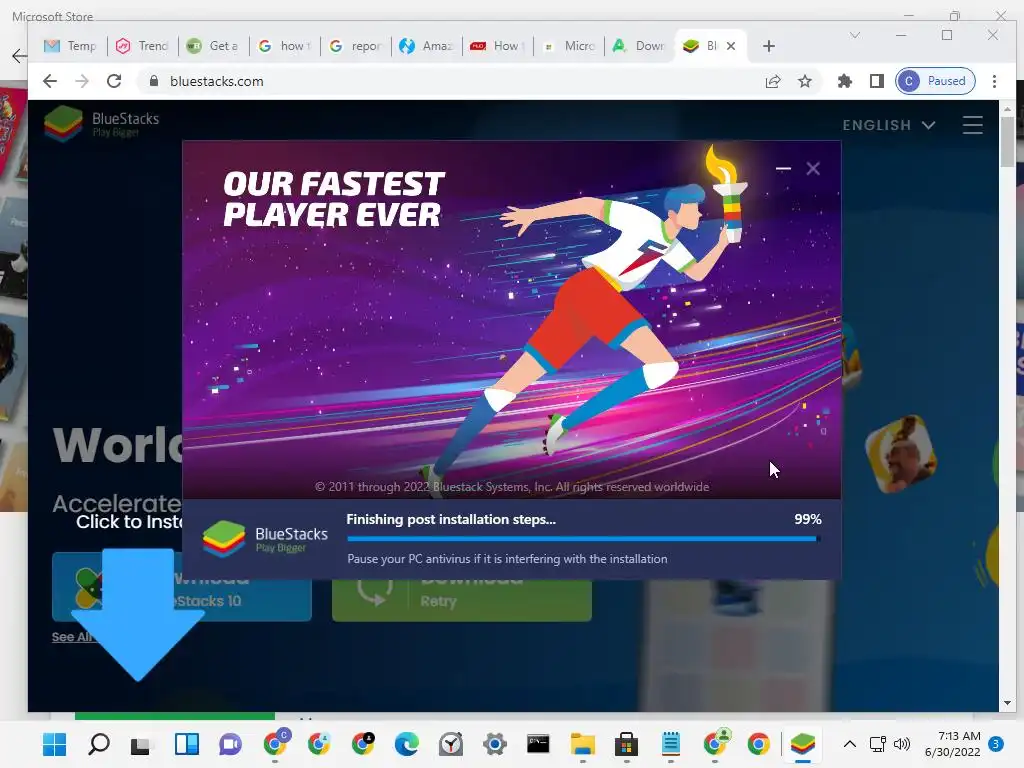The image size is (1024, 768).
Task: Open notification badge showing 3
Action: 996,744
